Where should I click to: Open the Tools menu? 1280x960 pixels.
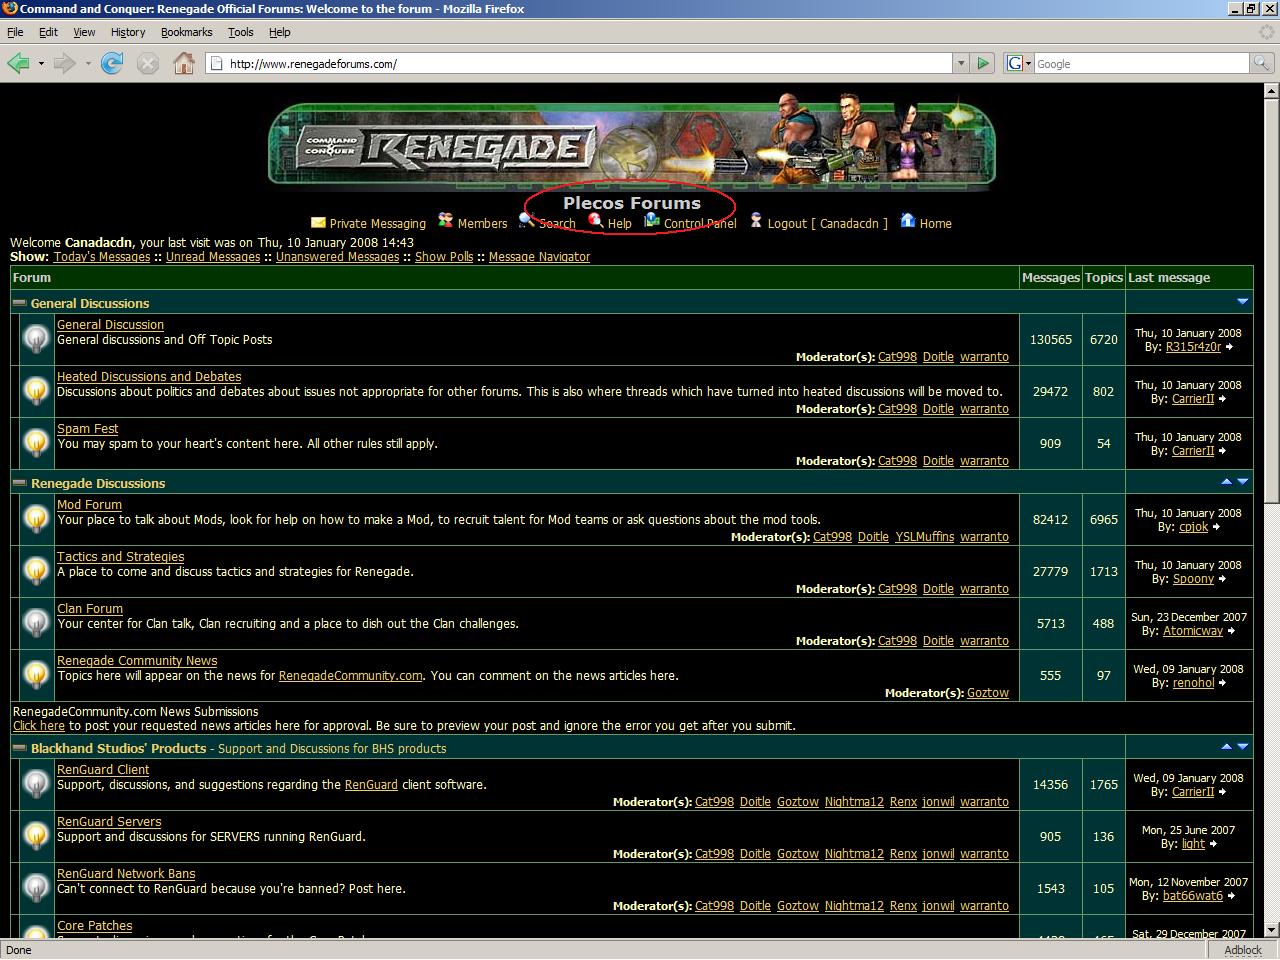pyautogui.click(x=240, y=32)
